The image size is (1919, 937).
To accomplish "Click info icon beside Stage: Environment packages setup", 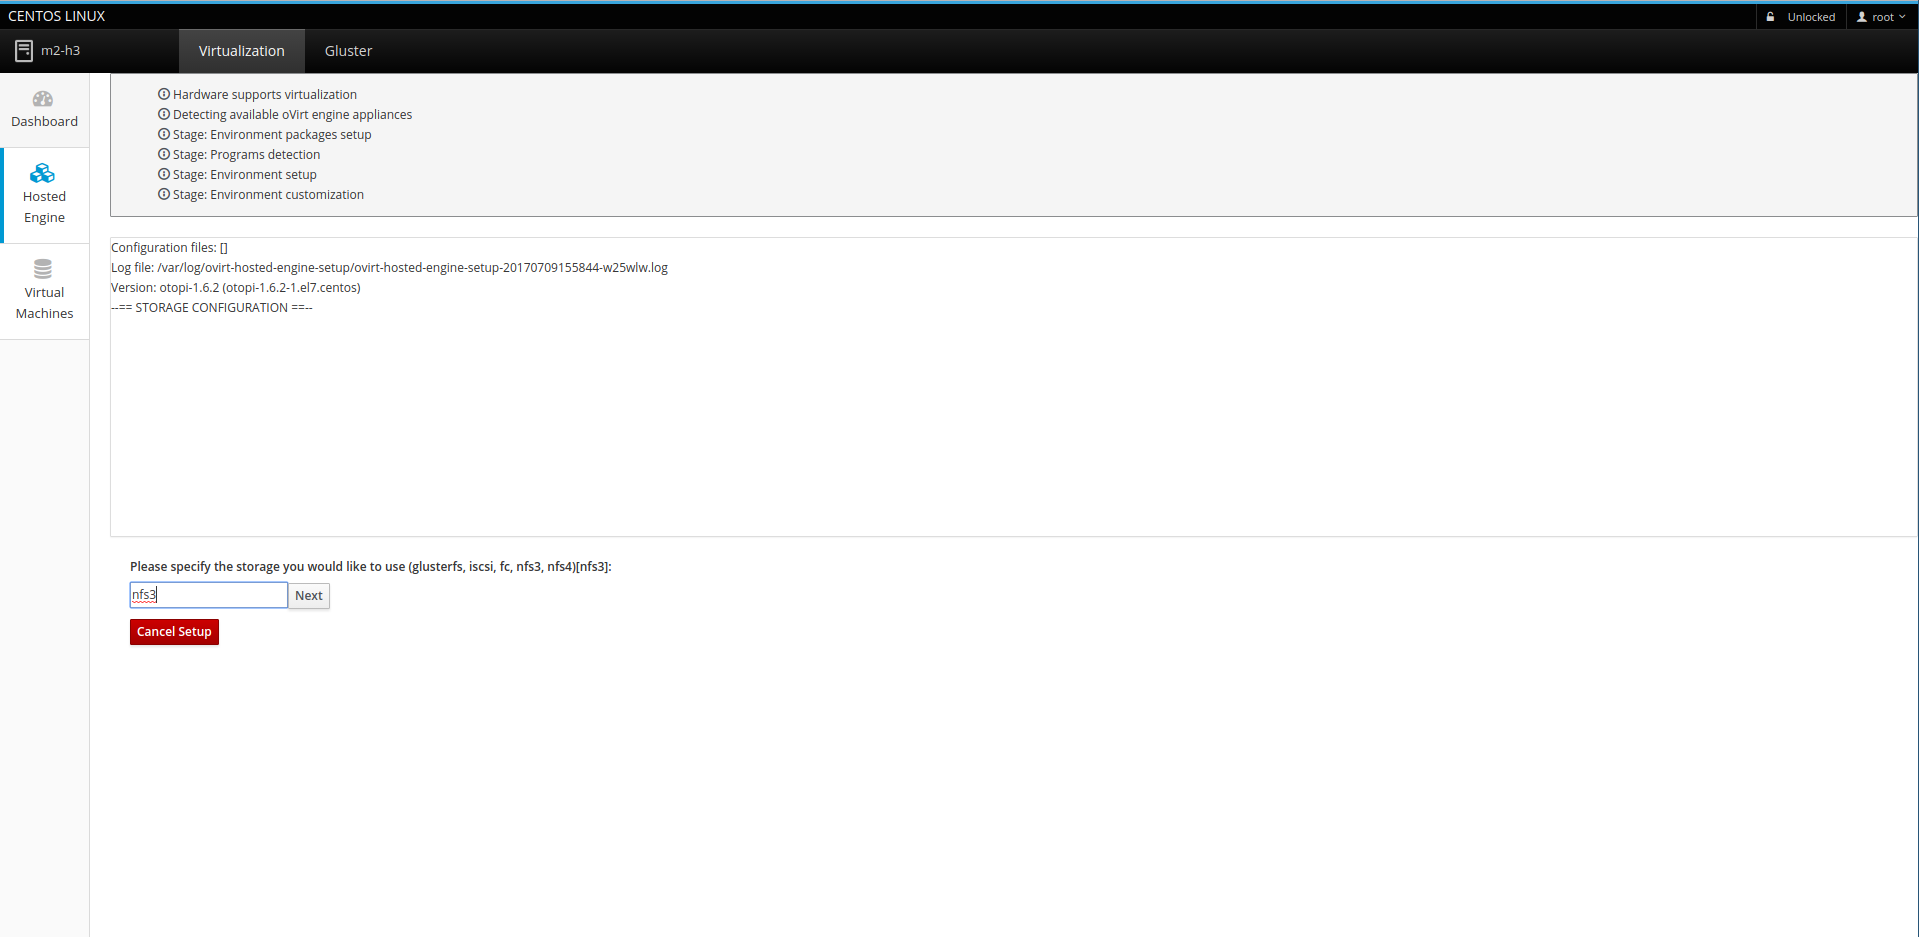I will (x=164, y=134).
